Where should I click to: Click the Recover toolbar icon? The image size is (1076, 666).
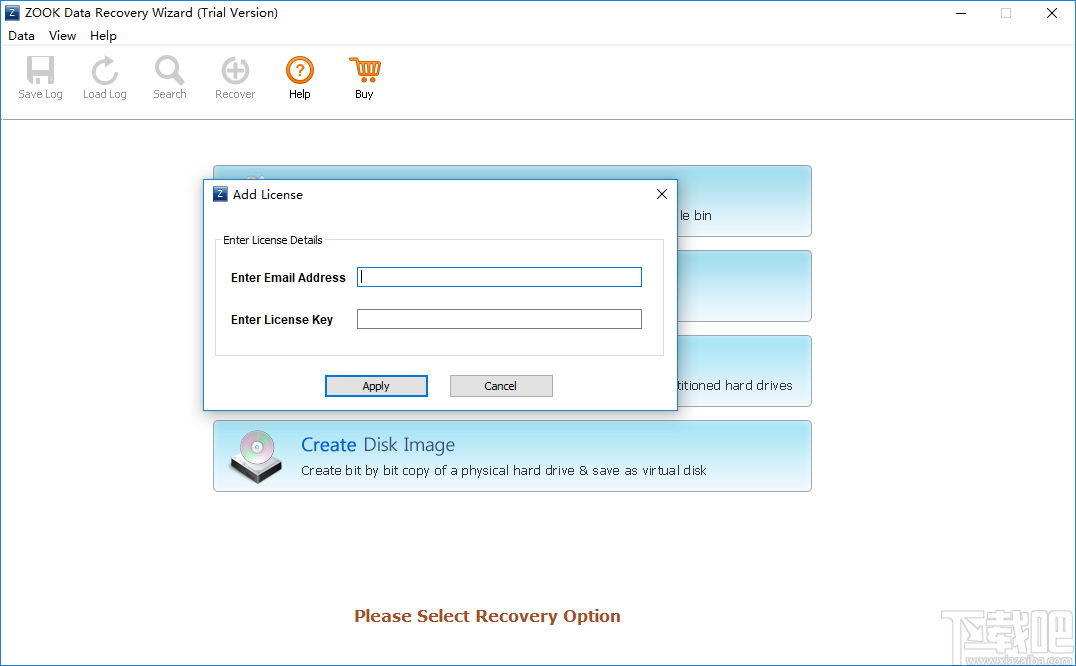point(235,70)
